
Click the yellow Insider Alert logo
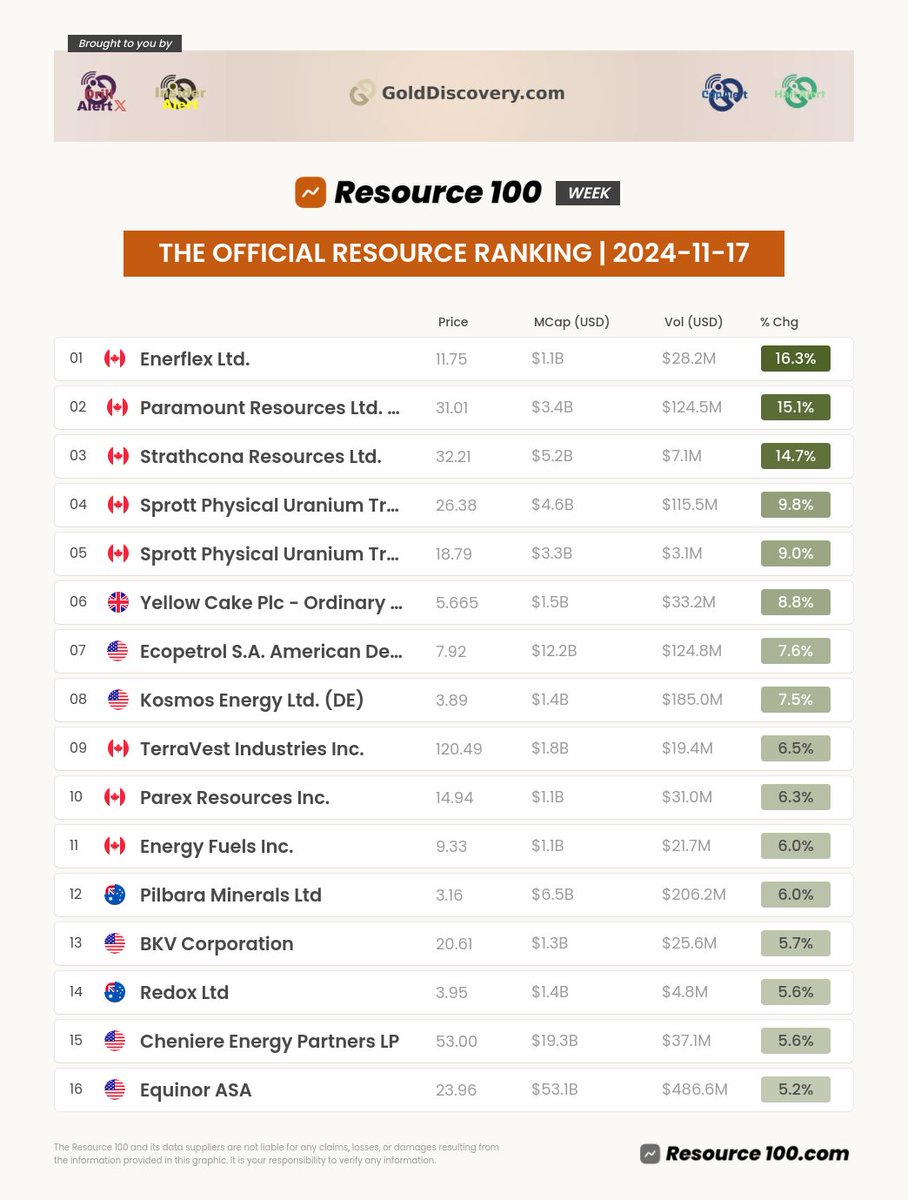click(180, 93)
